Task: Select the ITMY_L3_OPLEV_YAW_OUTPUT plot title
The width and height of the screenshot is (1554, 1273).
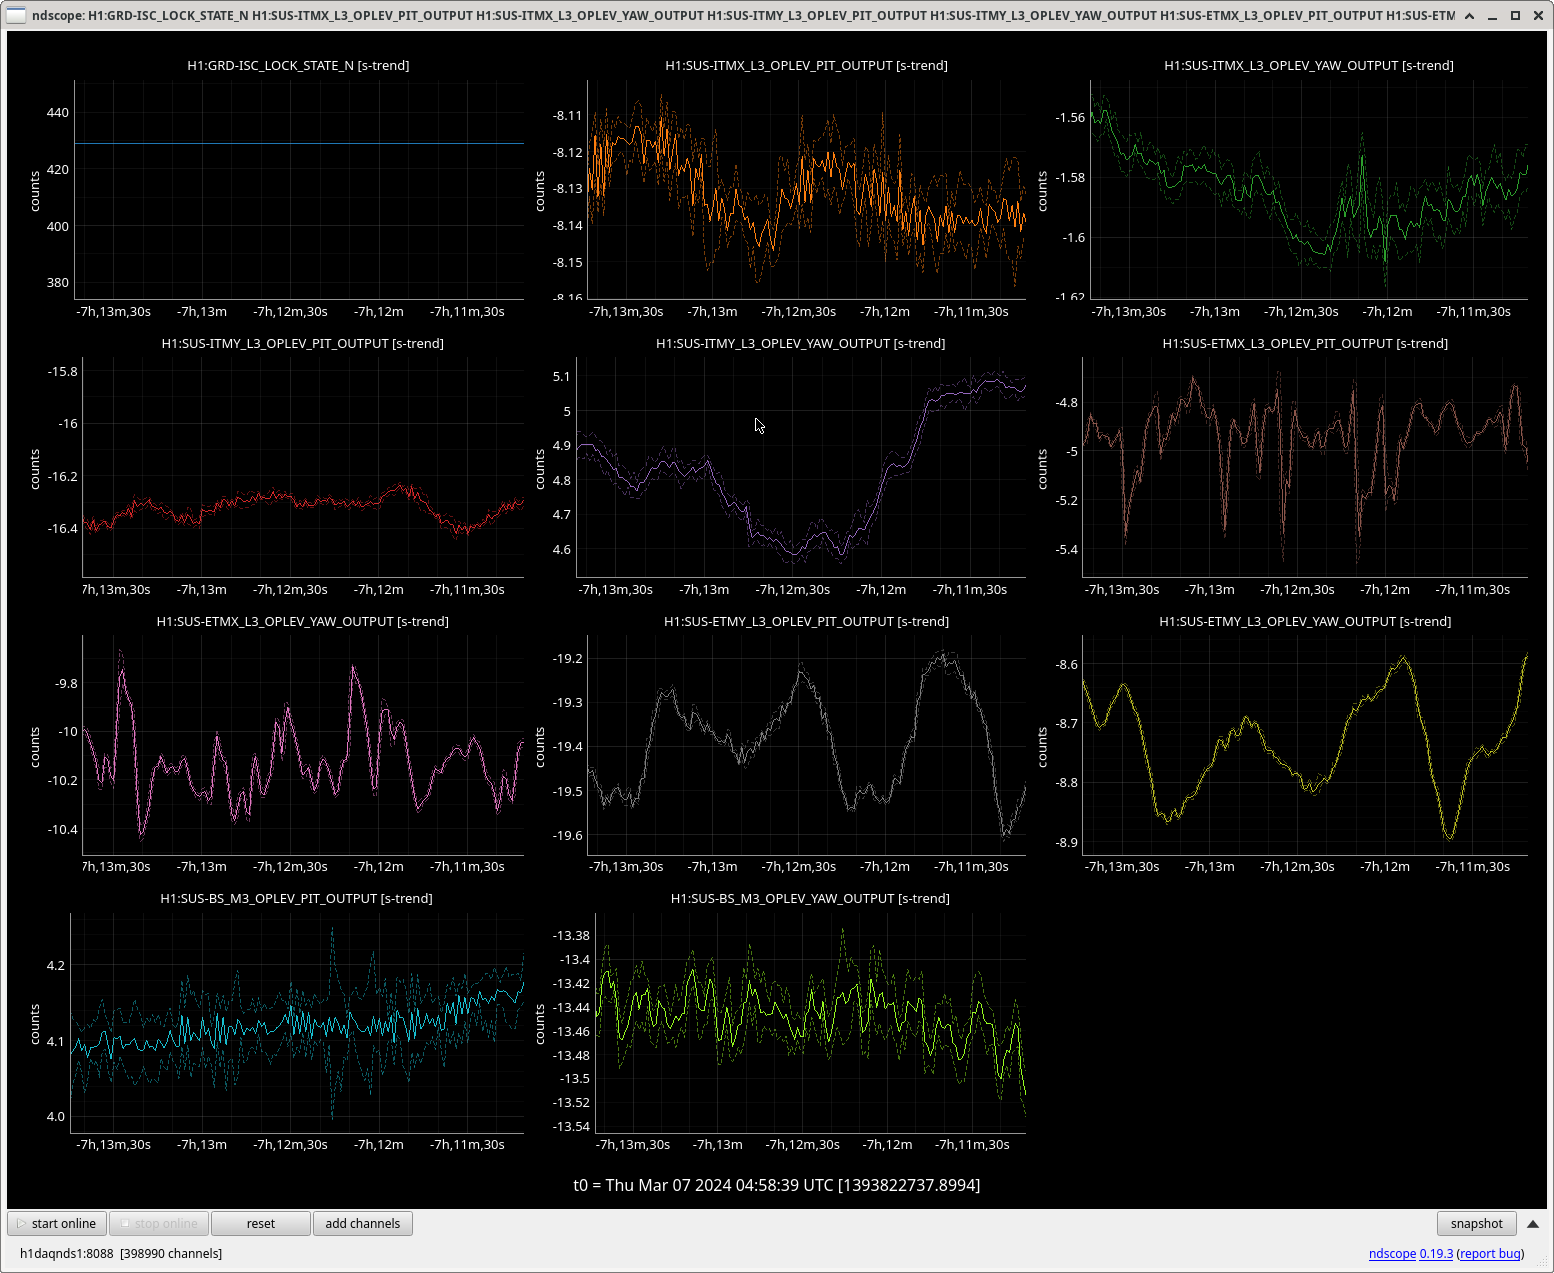Action: (x=800, y=343)
